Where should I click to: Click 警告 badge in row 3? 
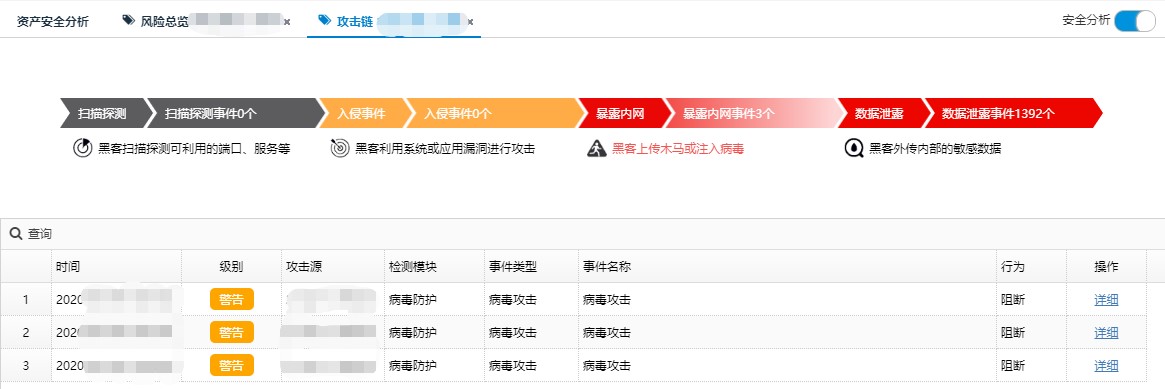[x=232, y=365]
